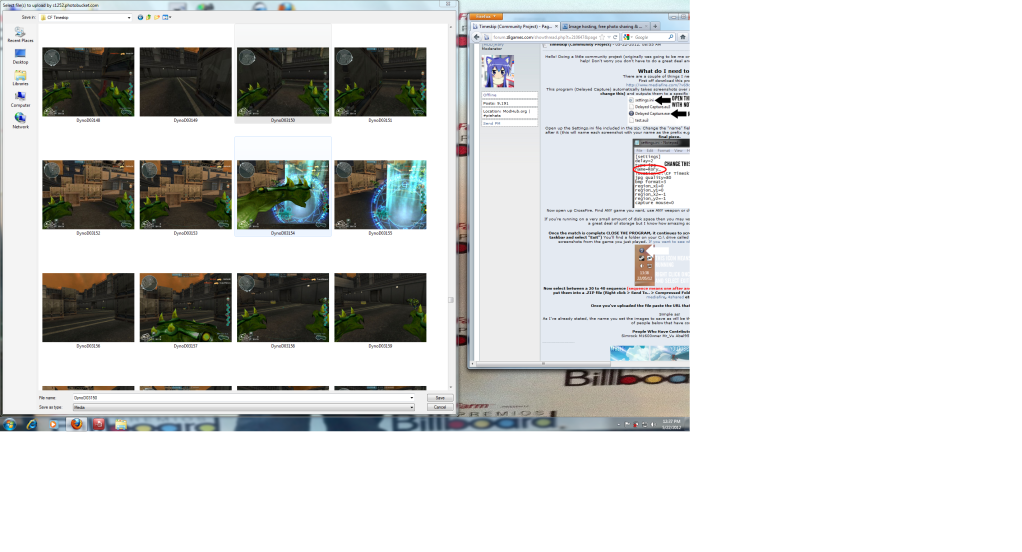This screenshot has height=552, width=1022.
Task: Select thumbnail Dyno000153
Action: (186, 195)
